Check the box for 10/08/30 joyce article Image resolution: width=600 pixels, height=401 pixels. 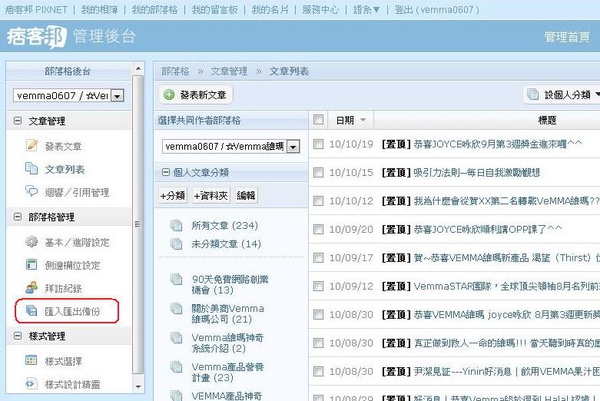(x=318, y=315)
